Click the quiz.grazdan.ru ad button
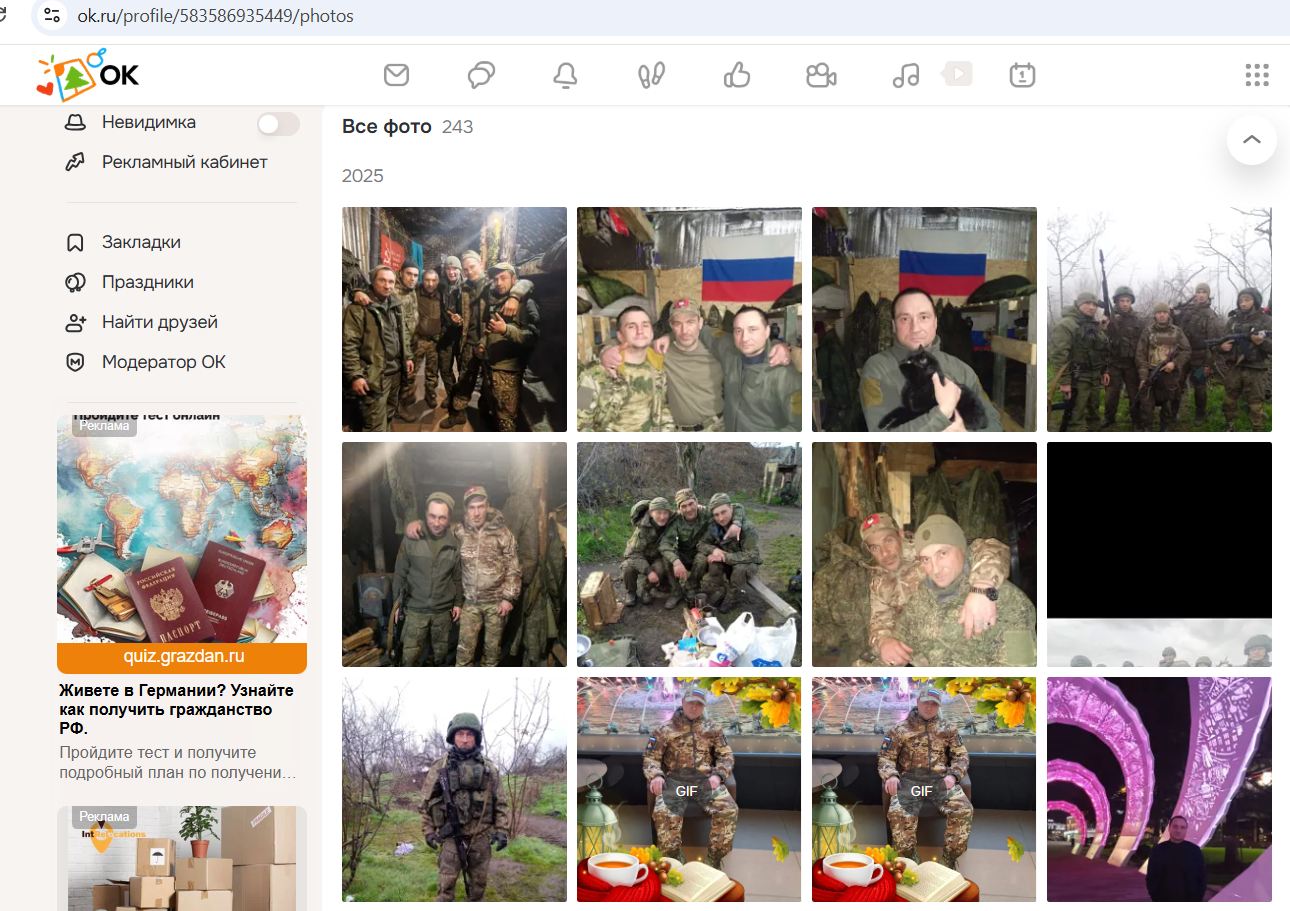1290x911 pixels. pyautogui.click(x=182, y=659)
